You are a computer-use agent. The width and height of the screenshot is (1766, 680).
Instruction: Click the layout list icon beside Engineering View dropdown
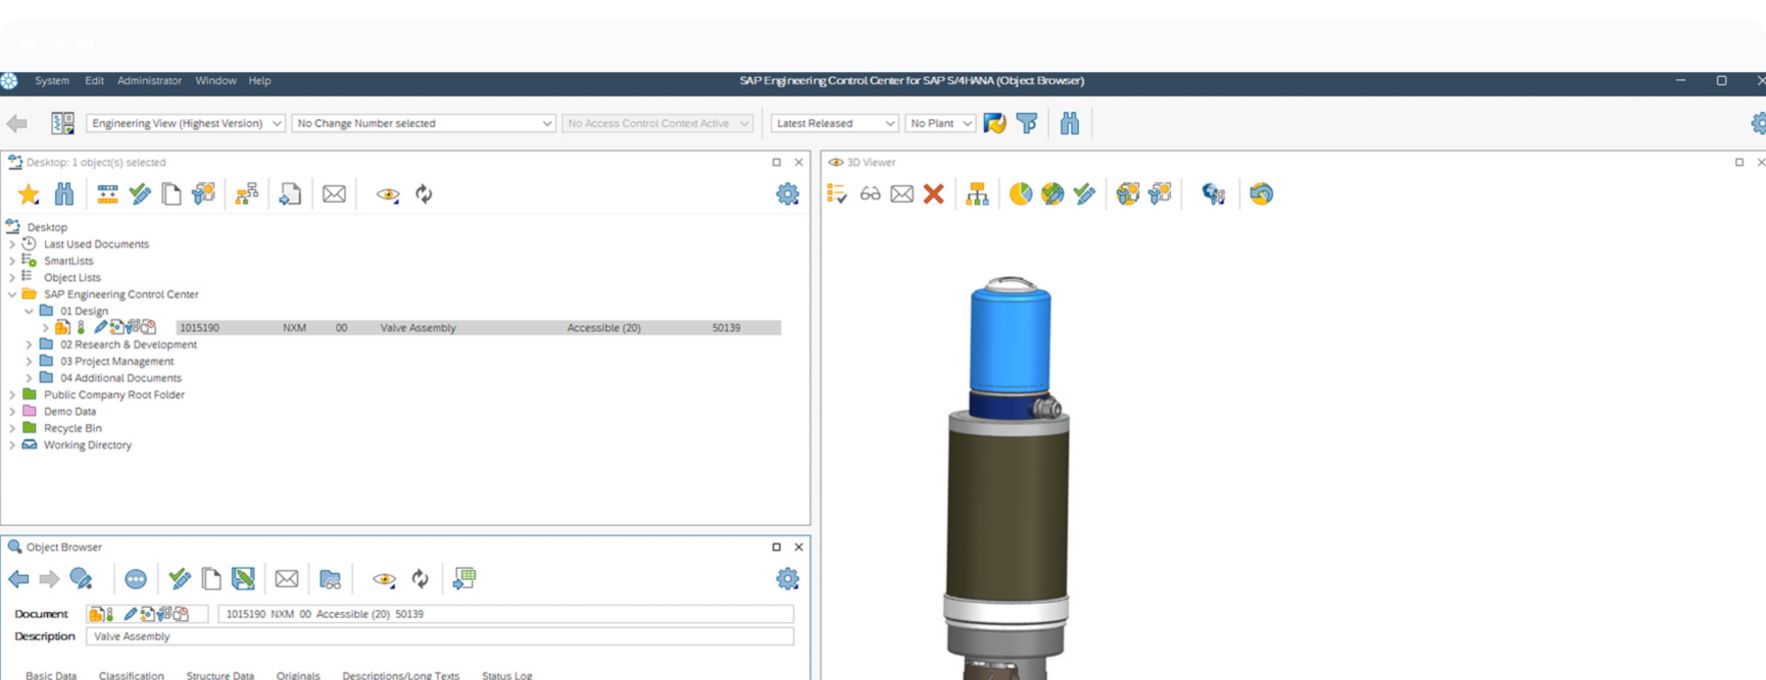(63, 123)
